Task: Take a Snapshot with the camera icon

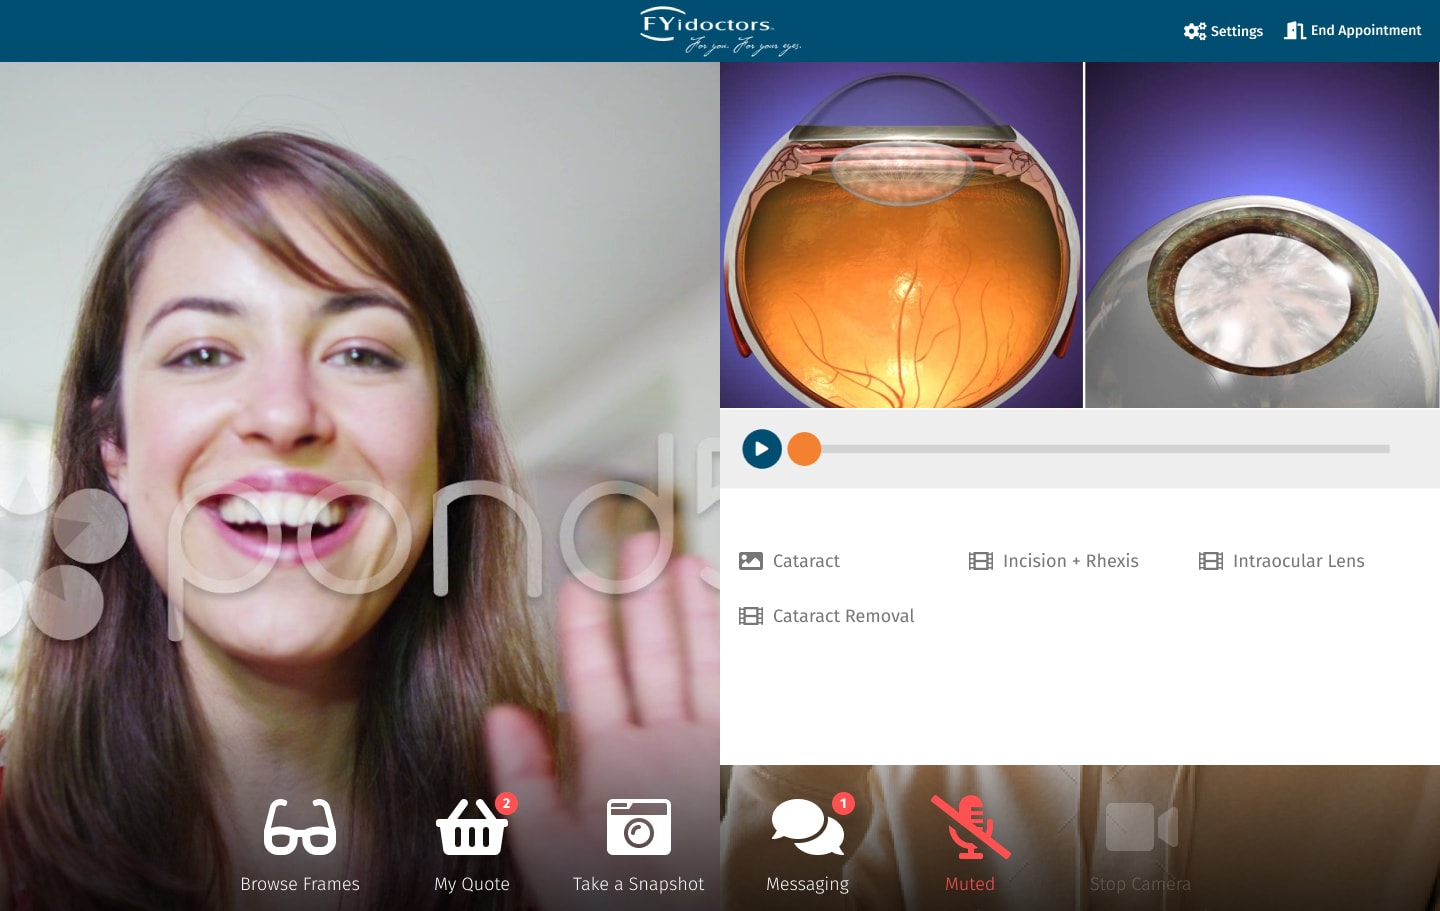Action: pos(638,826)
